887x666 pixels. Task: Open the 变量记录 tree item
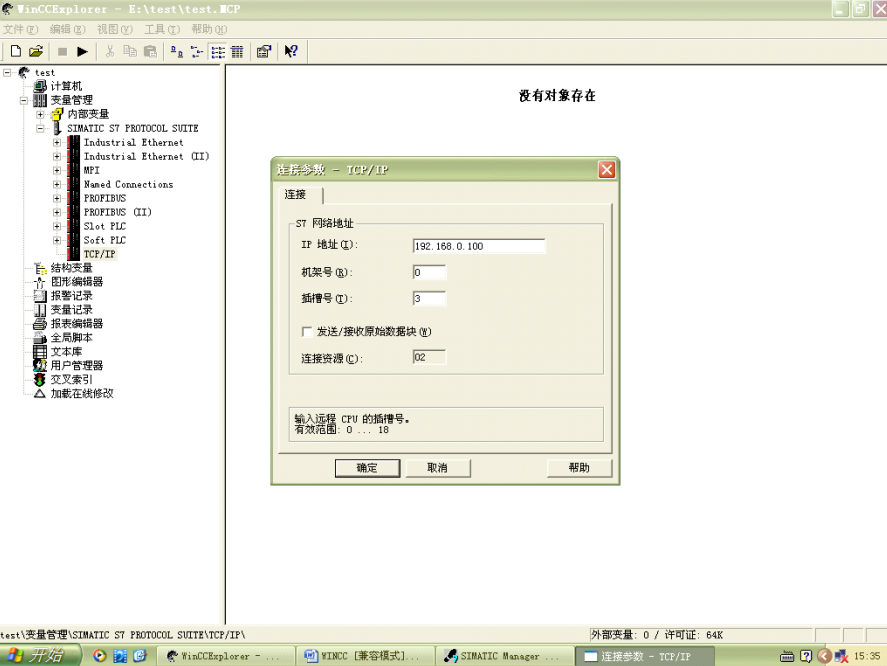coord(71,310)
